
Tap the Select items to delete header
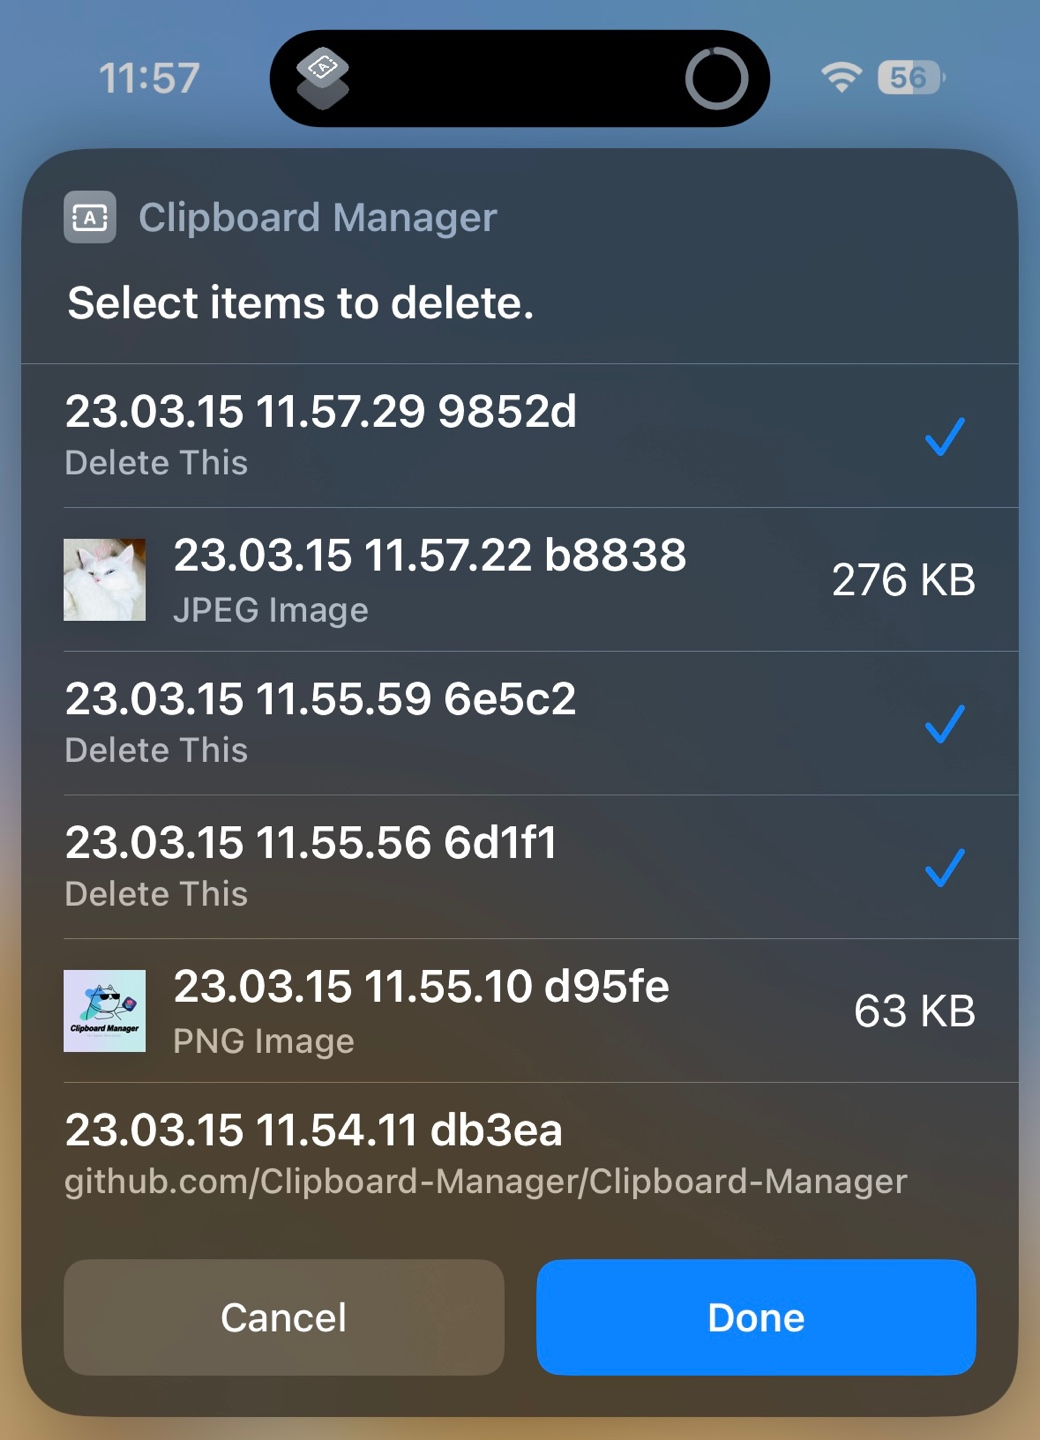[299, 302]
